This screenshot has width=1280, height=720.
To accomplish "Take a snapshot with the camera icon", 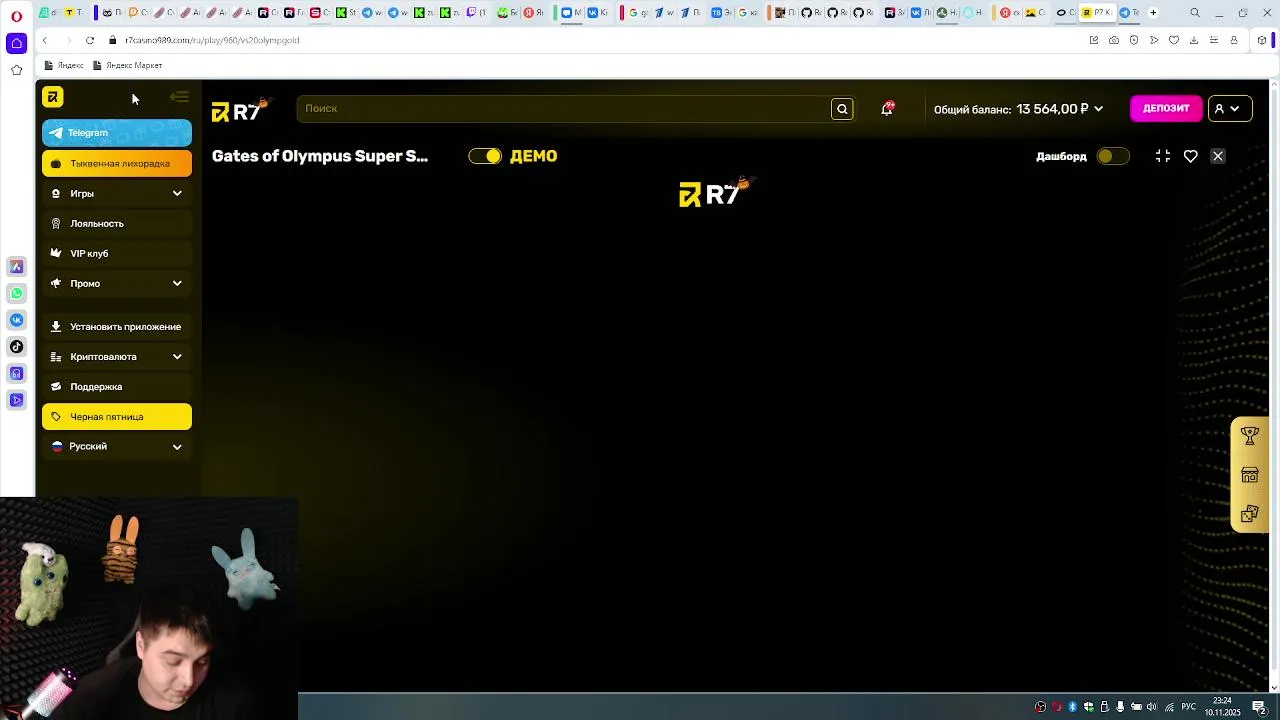I will click(x=1114, y=40).
